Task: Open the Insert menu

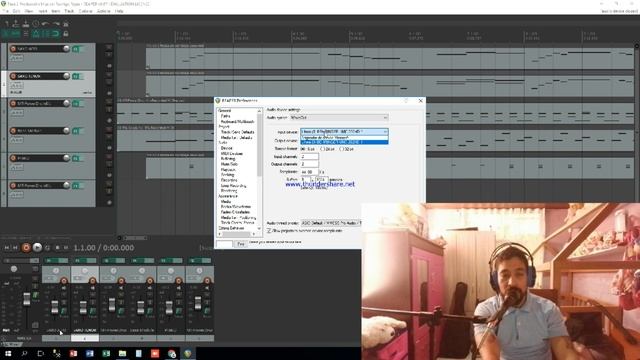Action: click(42, 11)
